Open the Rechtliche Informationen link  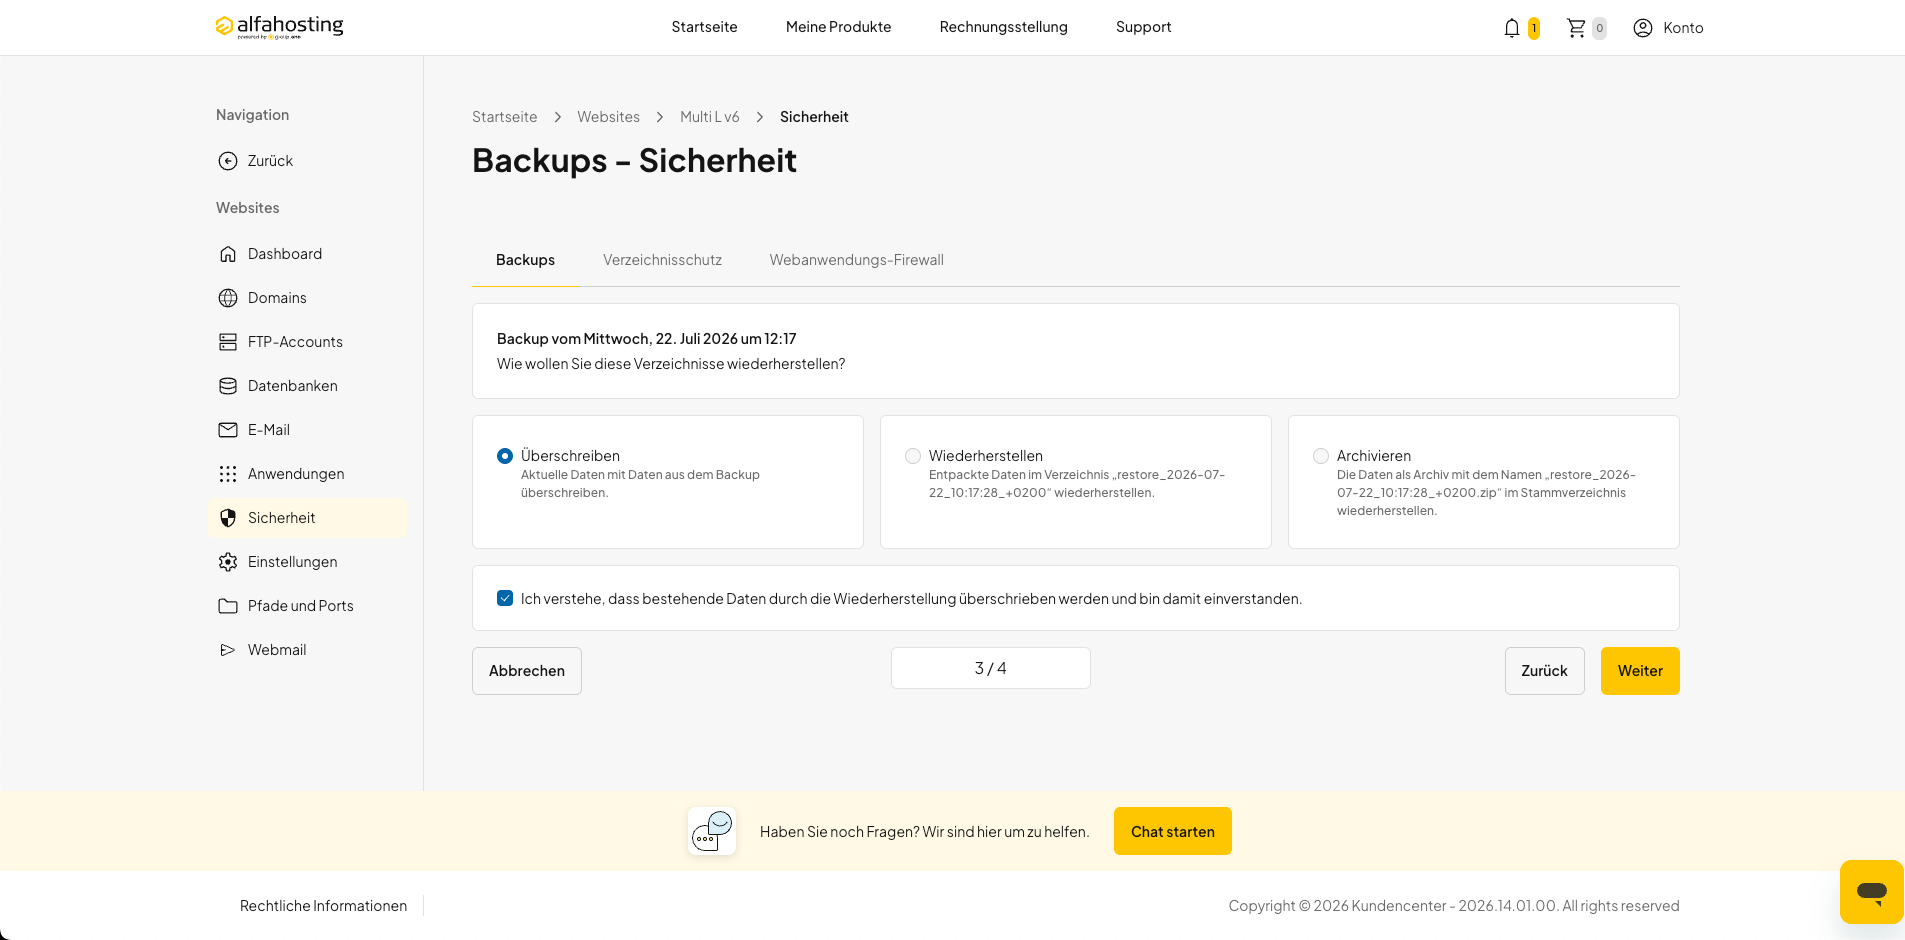(323, 906)
